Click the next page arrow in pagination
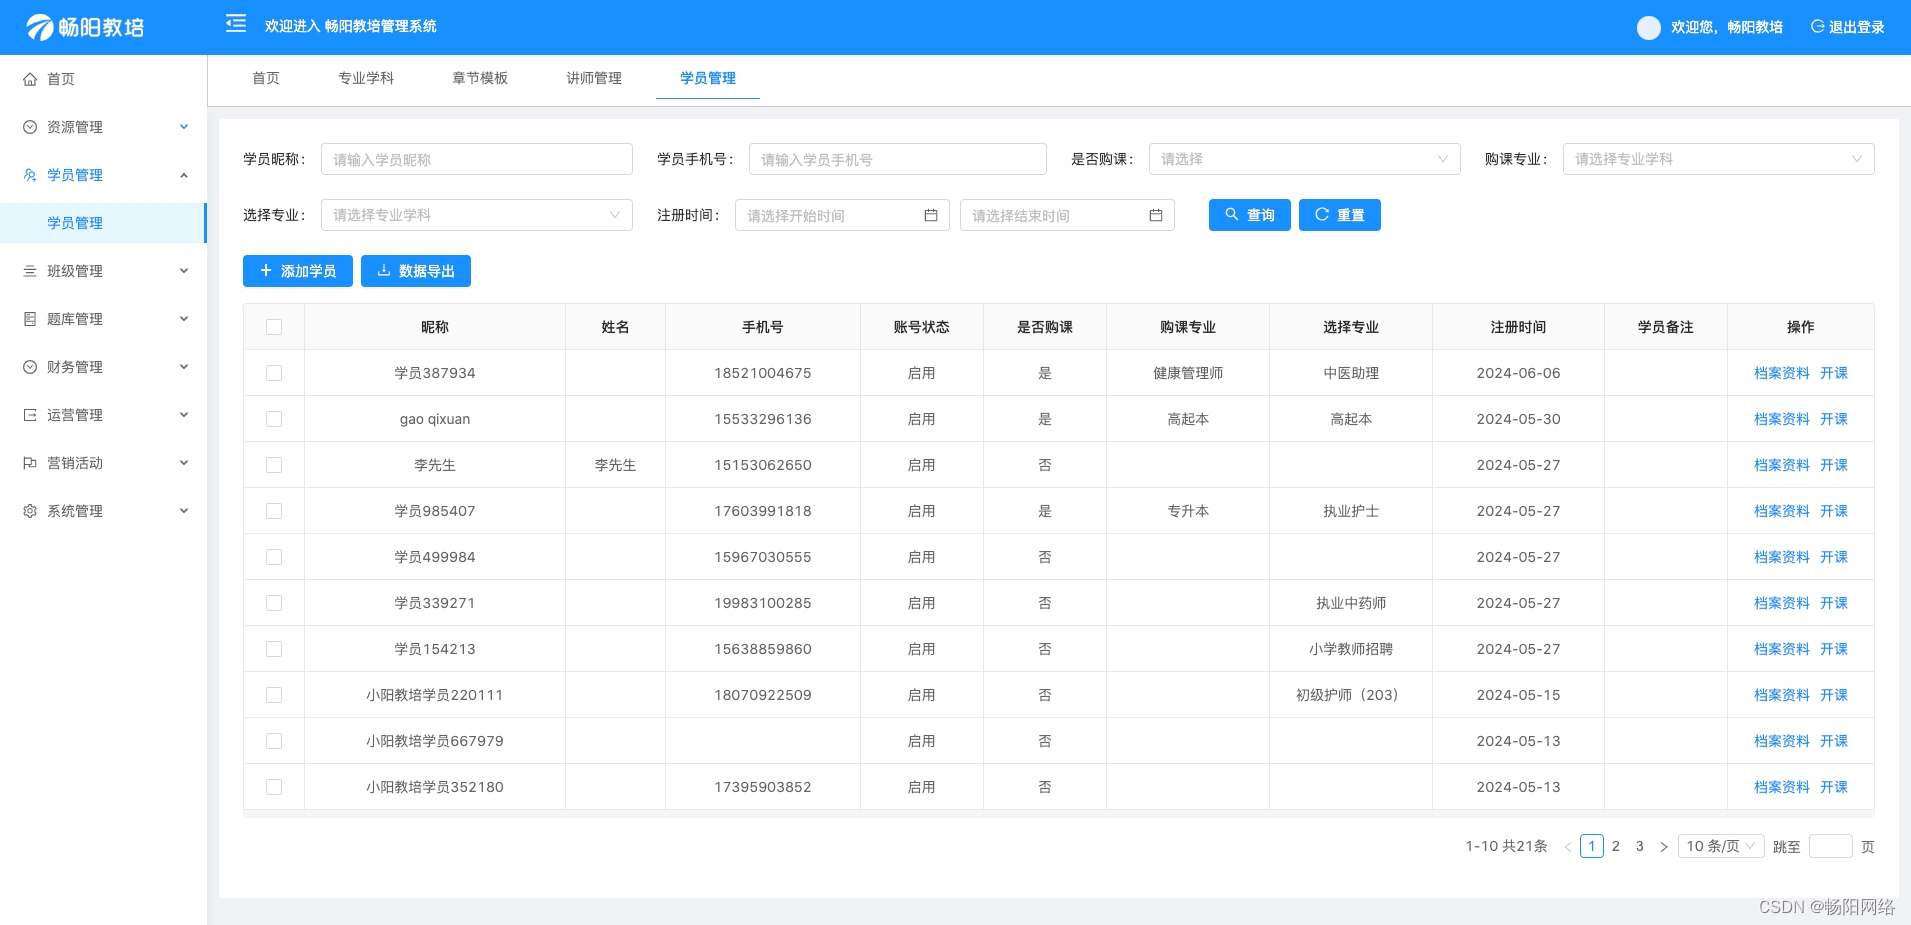 (1664, 847)
